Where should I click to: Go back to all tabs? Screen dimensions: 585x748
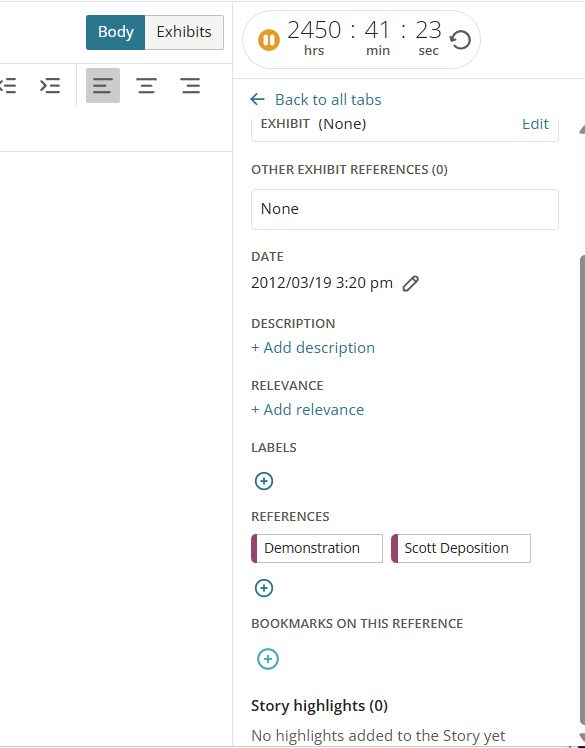pos(315,99)
